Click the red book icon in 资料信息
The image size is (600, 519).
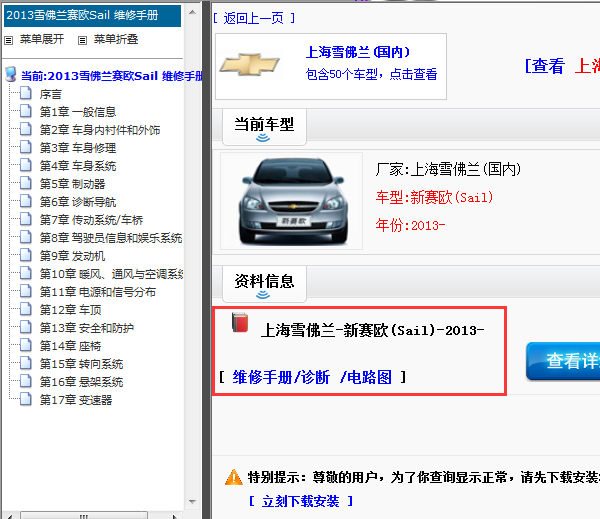click(240, 322)
